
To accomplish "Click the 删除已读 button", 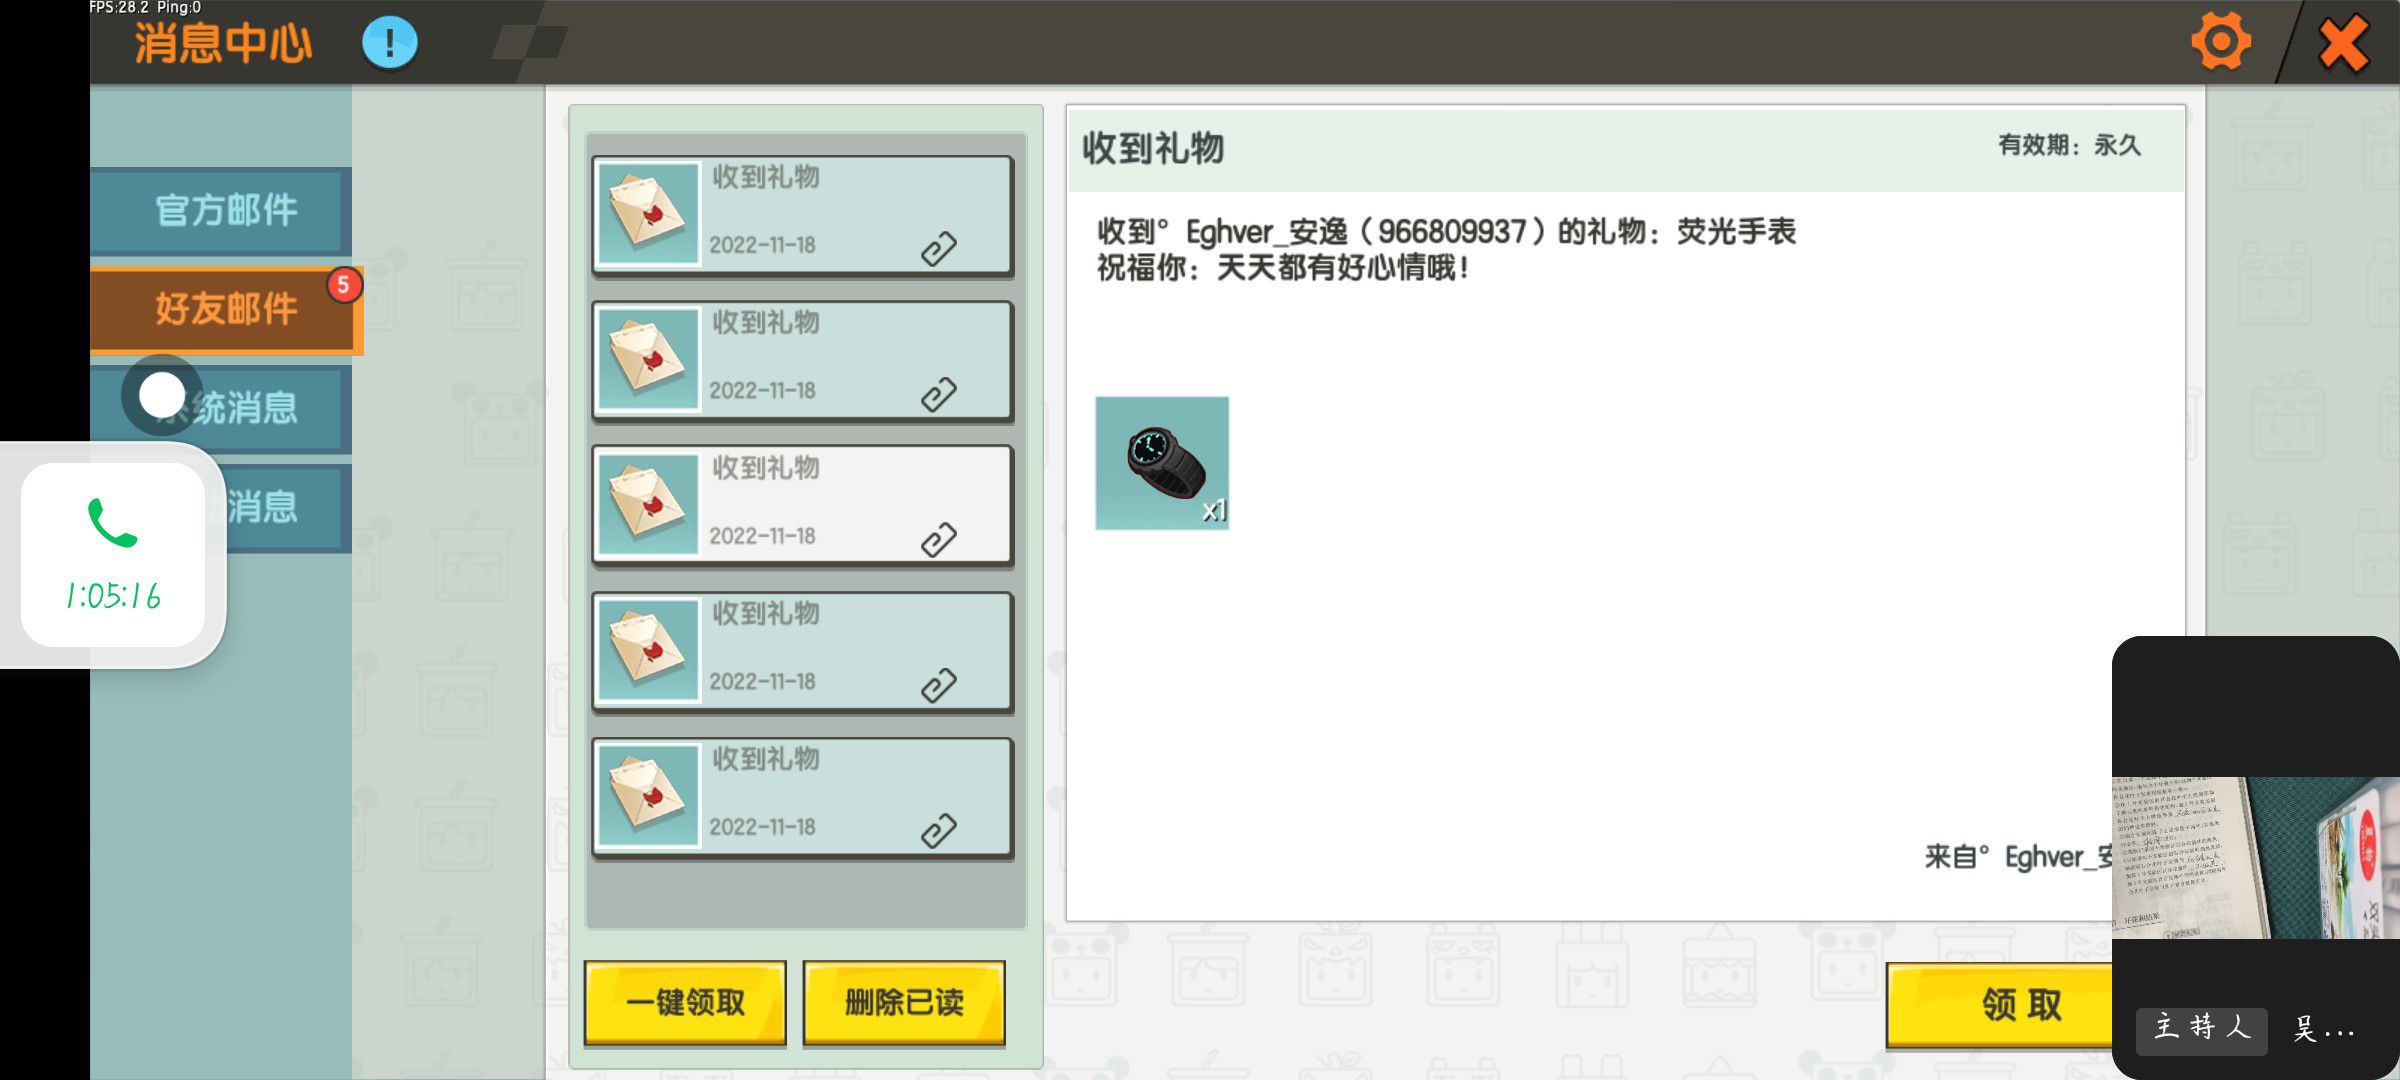I will pyautogui.click(x=904, y=1003).
